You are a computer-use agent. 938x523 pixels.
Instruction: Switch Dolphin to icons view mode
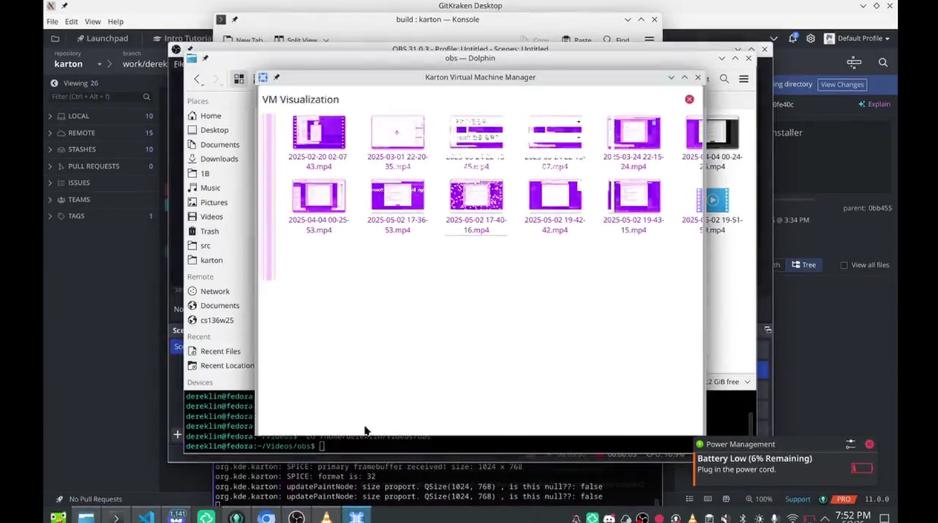239,79
